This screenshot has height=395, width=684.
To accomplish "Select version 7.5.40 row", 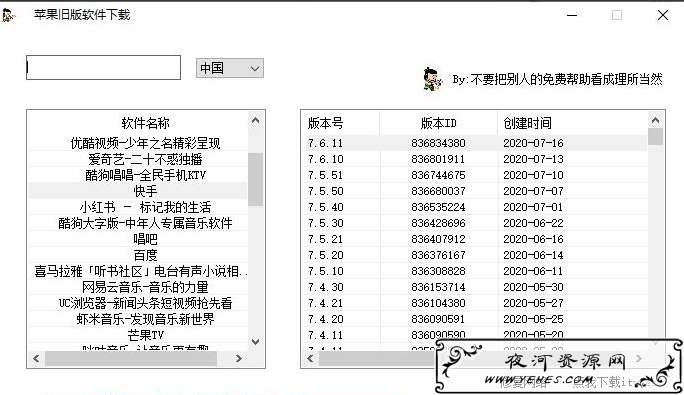I will tap(475, 207).
